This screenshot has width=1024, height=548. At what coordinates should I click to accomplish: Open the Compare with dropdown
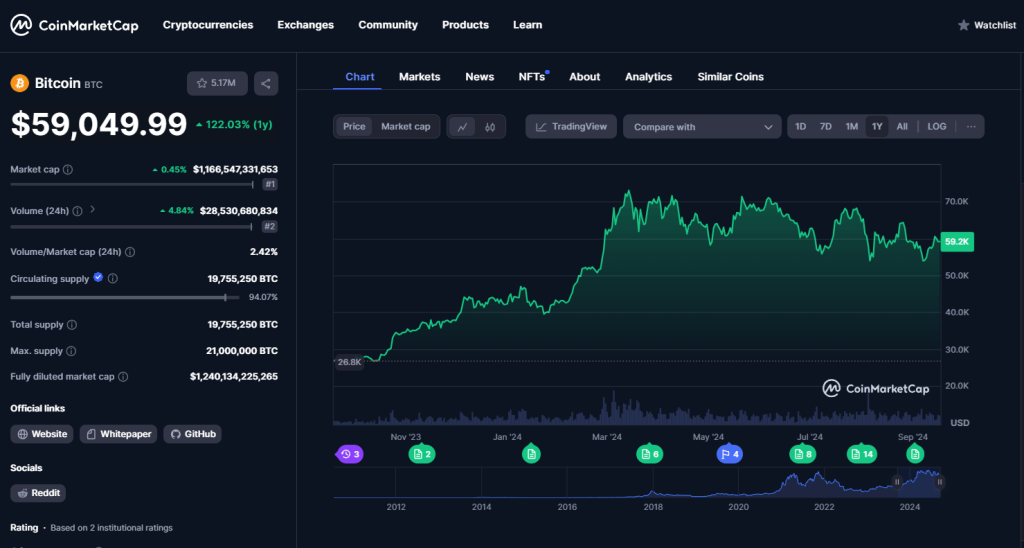(x=702, y=127)
